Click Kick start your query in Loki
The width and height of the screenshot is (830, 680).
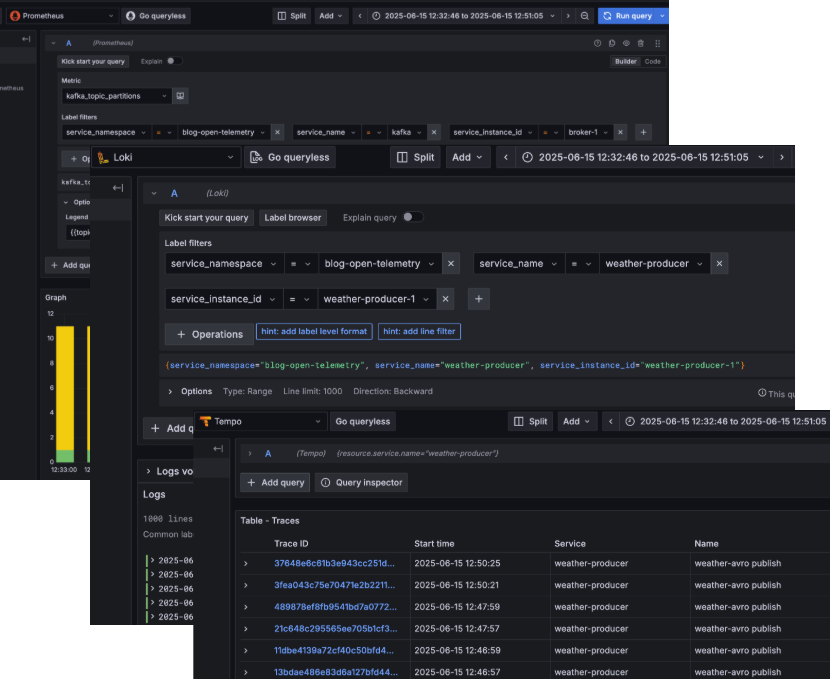(x=206, y=217)
